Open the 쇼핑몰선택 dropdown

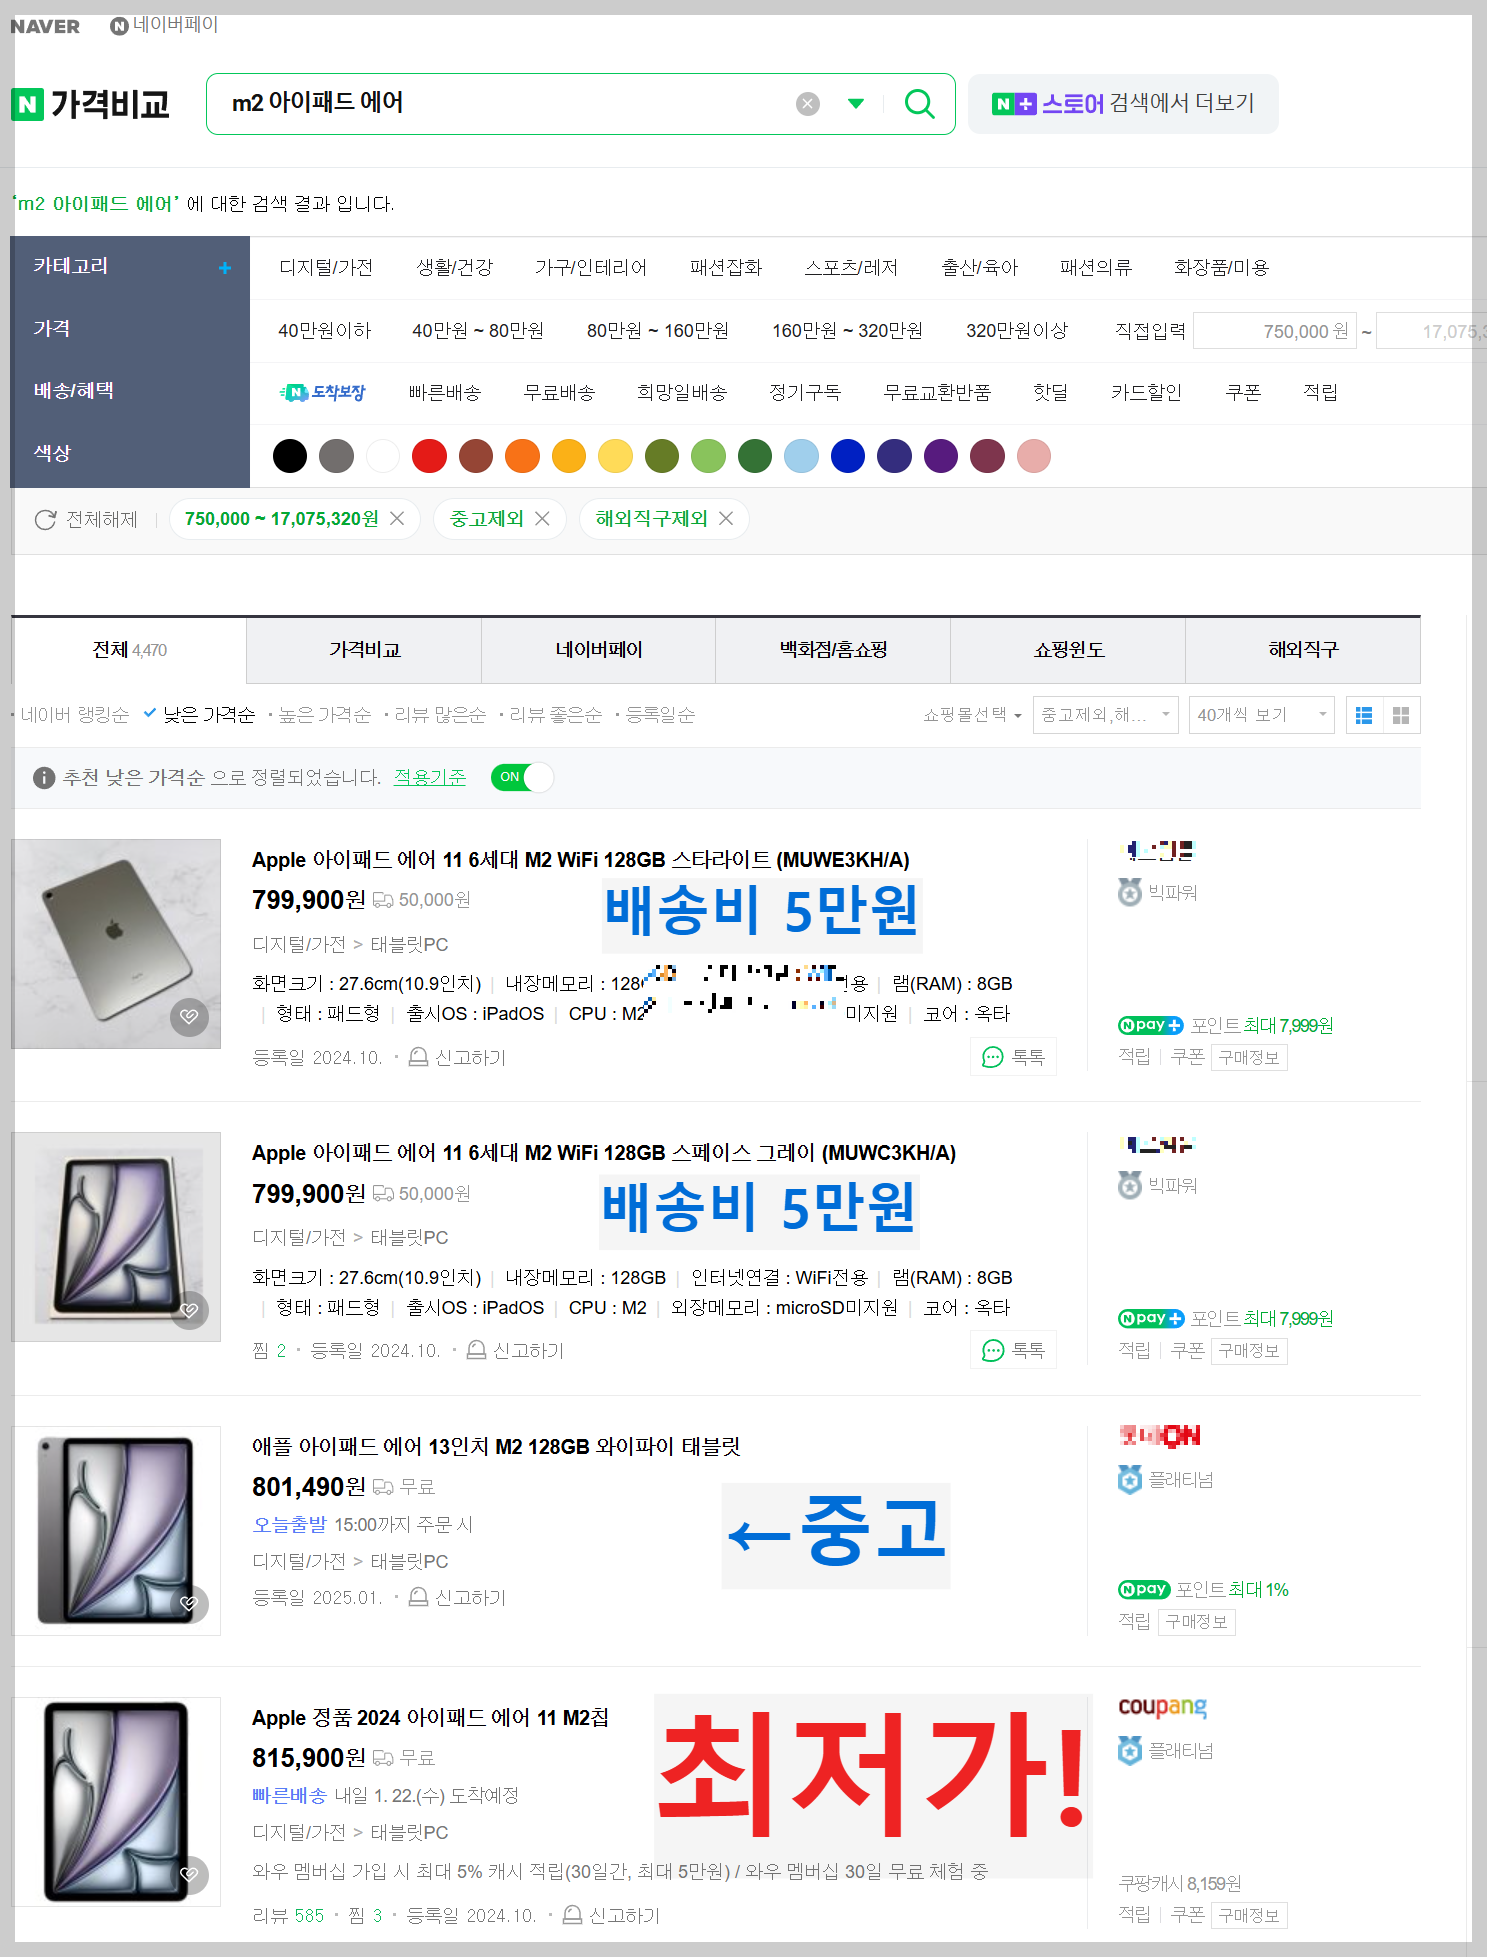coord(971,715)
